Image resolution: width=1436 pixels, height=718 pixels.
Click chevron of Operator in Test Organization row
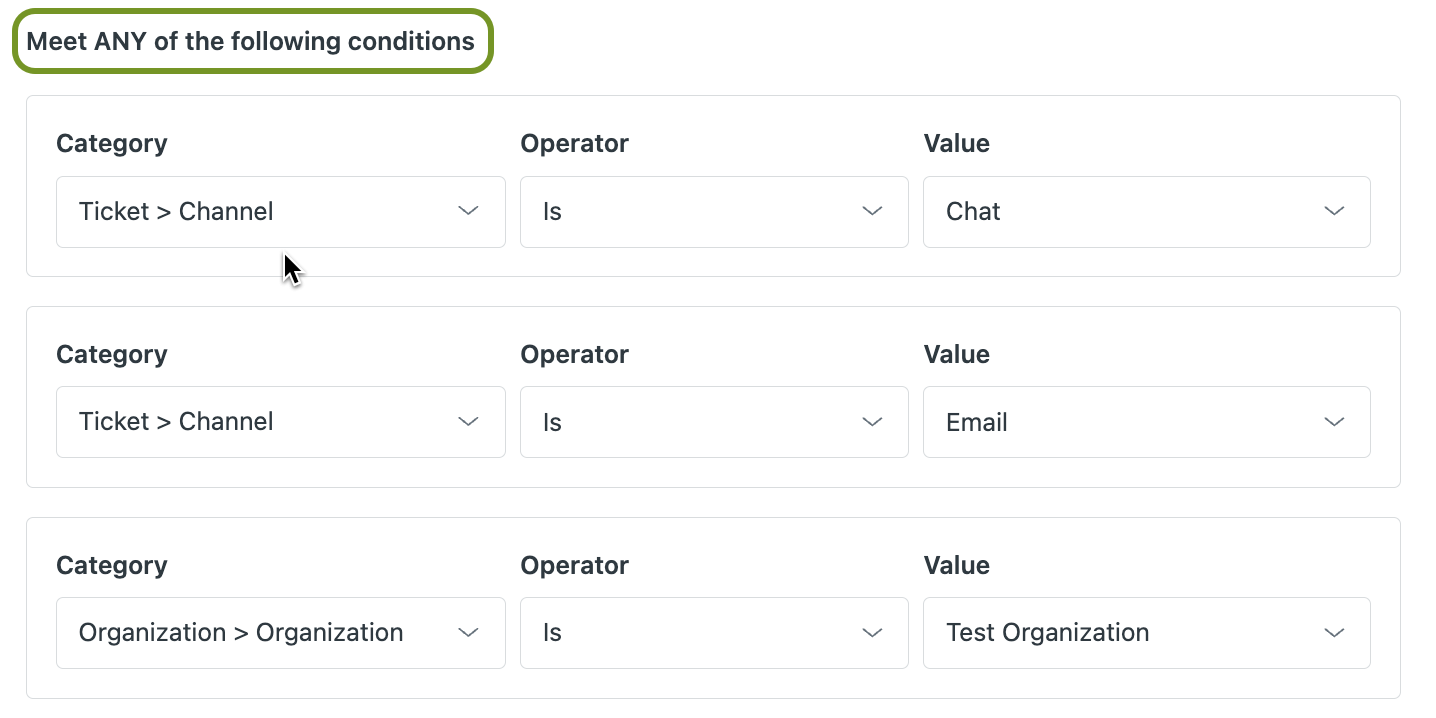tap(872, 633)
